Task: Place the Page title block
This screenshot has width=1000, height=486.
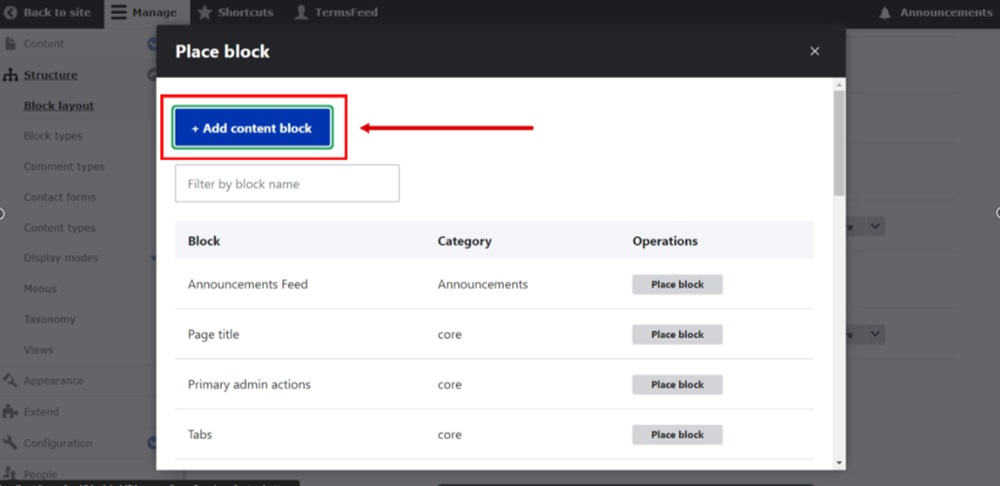Action: pyautogui.click(x=677, y=334)
